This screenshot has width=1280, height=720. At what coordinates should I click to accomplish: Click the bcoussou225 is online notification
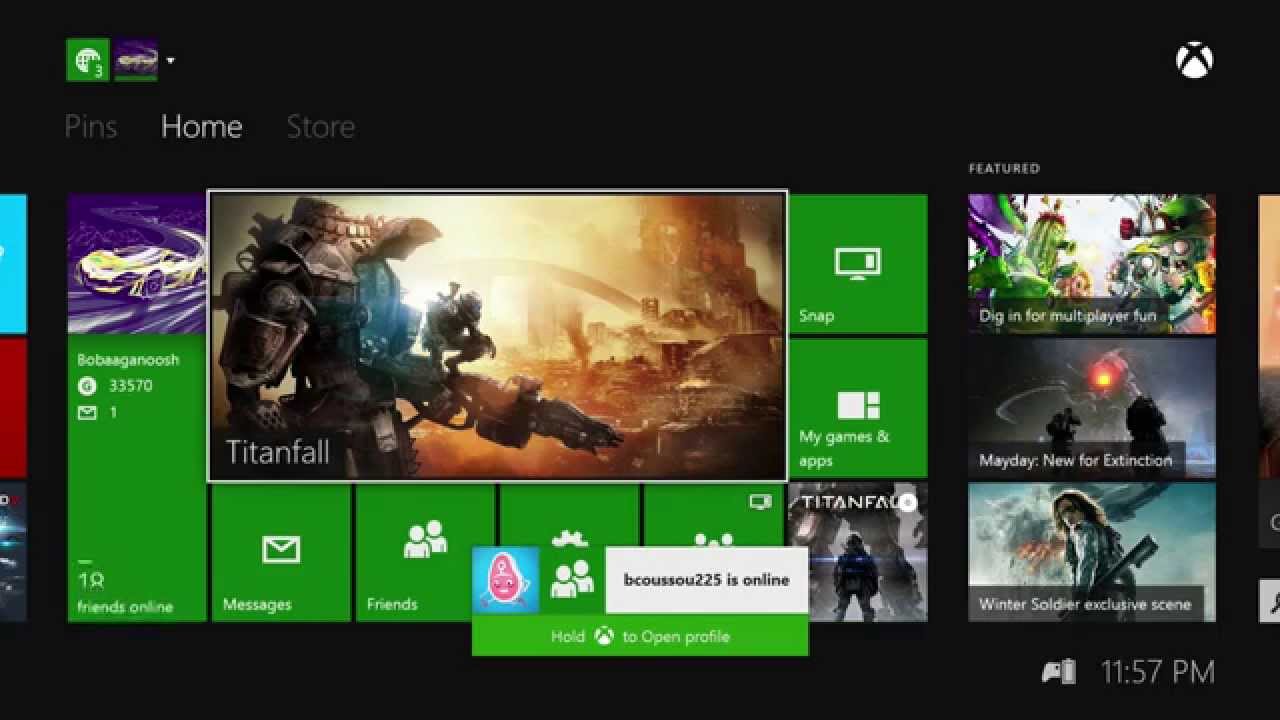(x=706, y=580)
